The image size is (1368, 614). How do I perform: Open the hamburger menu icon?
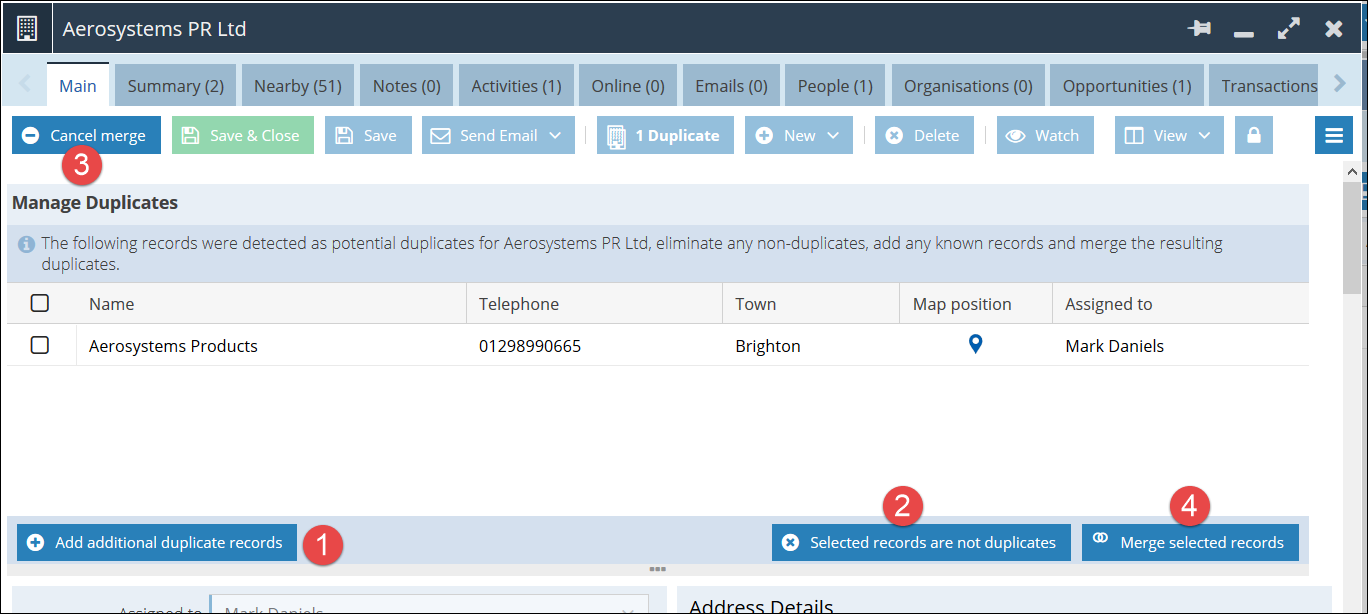click(1333, 136)
